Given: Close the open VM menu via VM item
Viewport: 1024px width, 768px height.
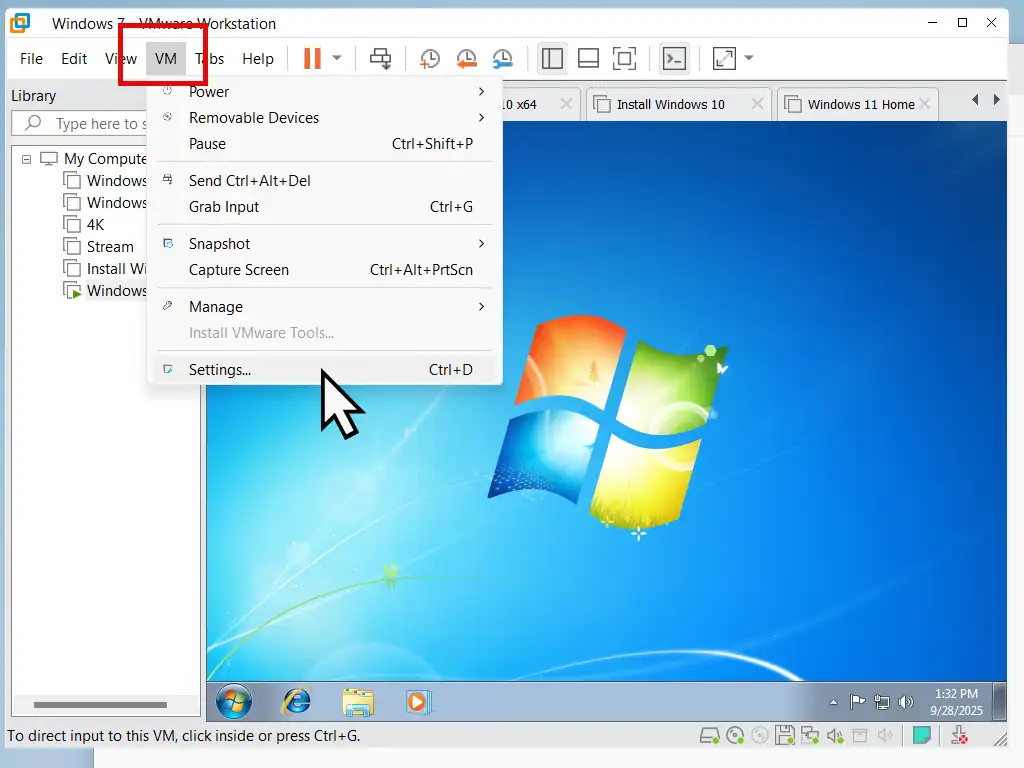Looking at the screenshot, I should coord(166,59).
